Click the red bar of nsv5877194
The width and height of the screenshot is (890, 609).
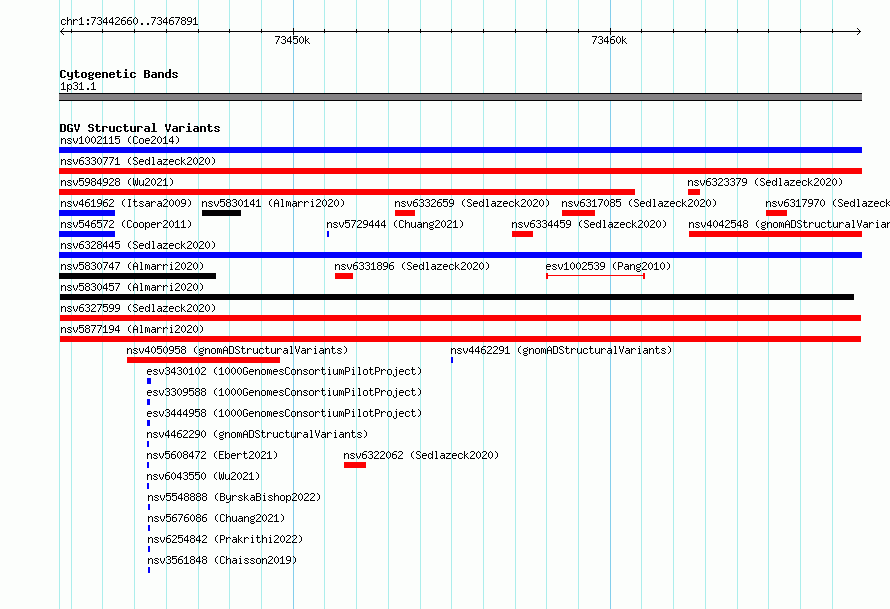[460, 339]
